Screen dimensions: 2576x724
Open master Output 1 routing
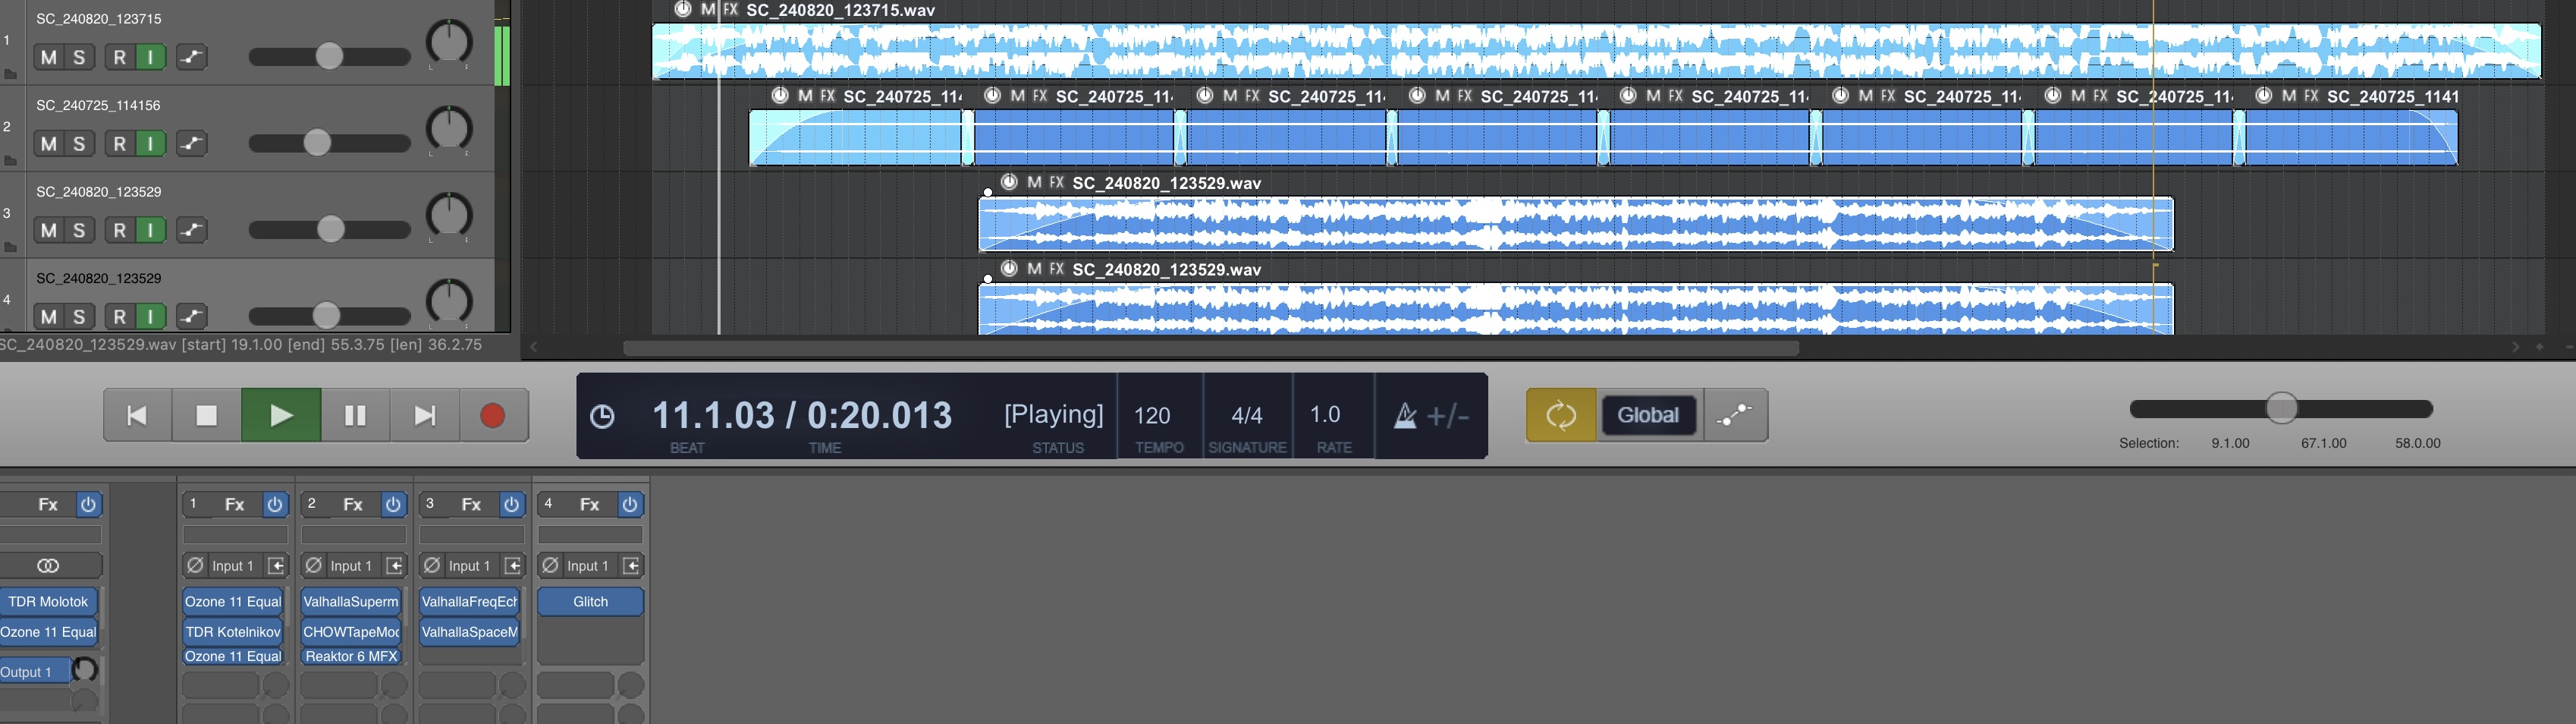click(35, 672)
